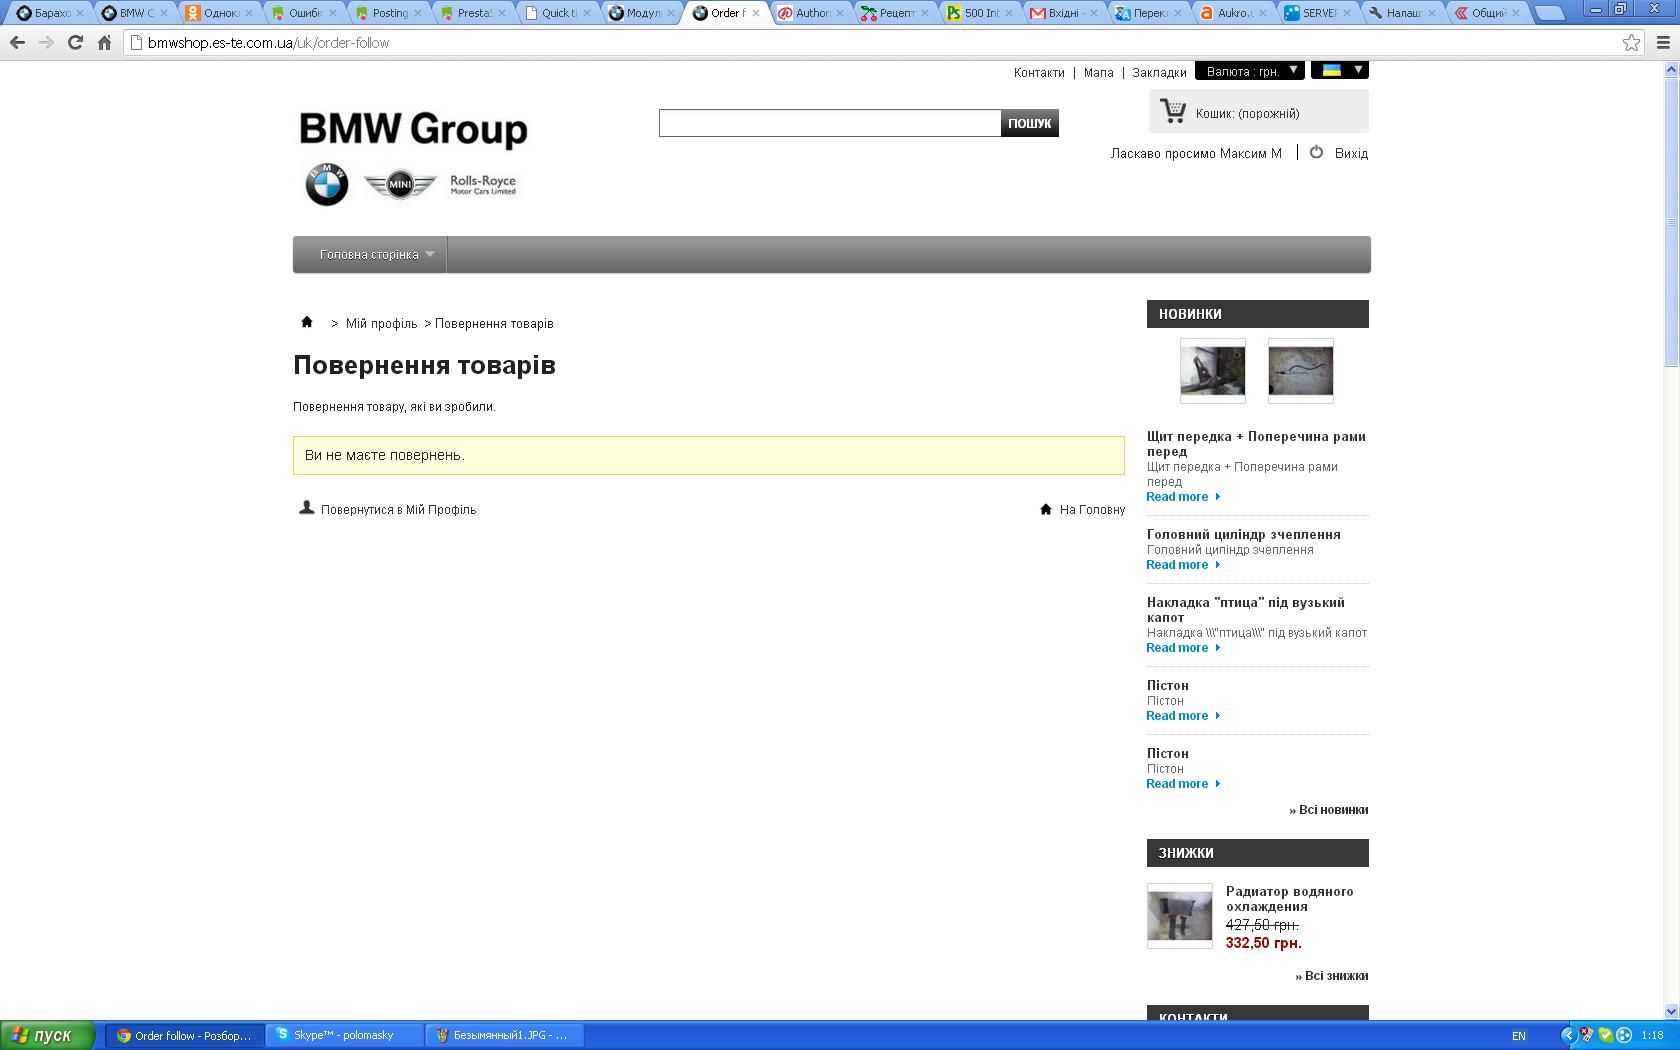The width and height of the screenshot is (1680, 1050).
Task: Click the page vertical scrollbar thumb
Action: pyautogui.click(x=1671, y=222)
